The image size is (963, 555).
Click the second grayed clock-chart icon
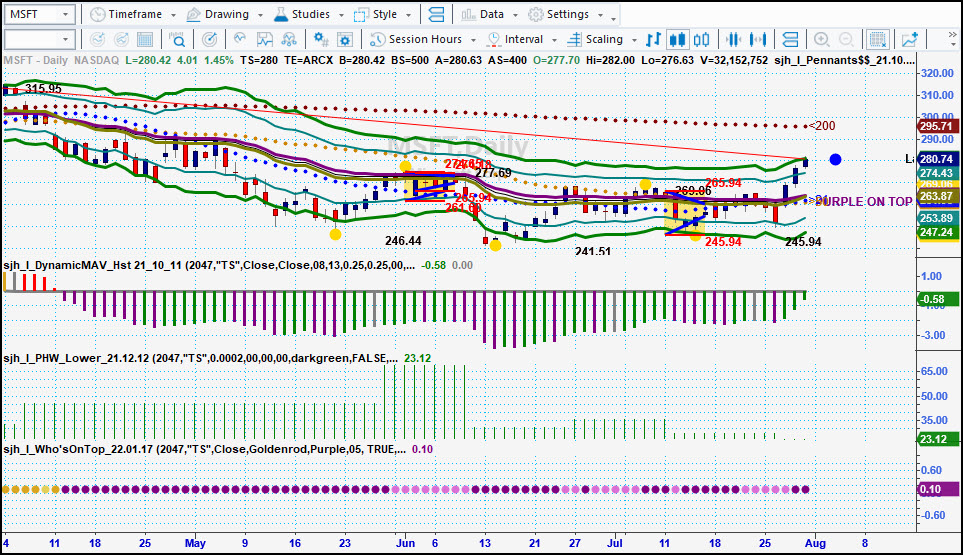(x=122, y=39)
